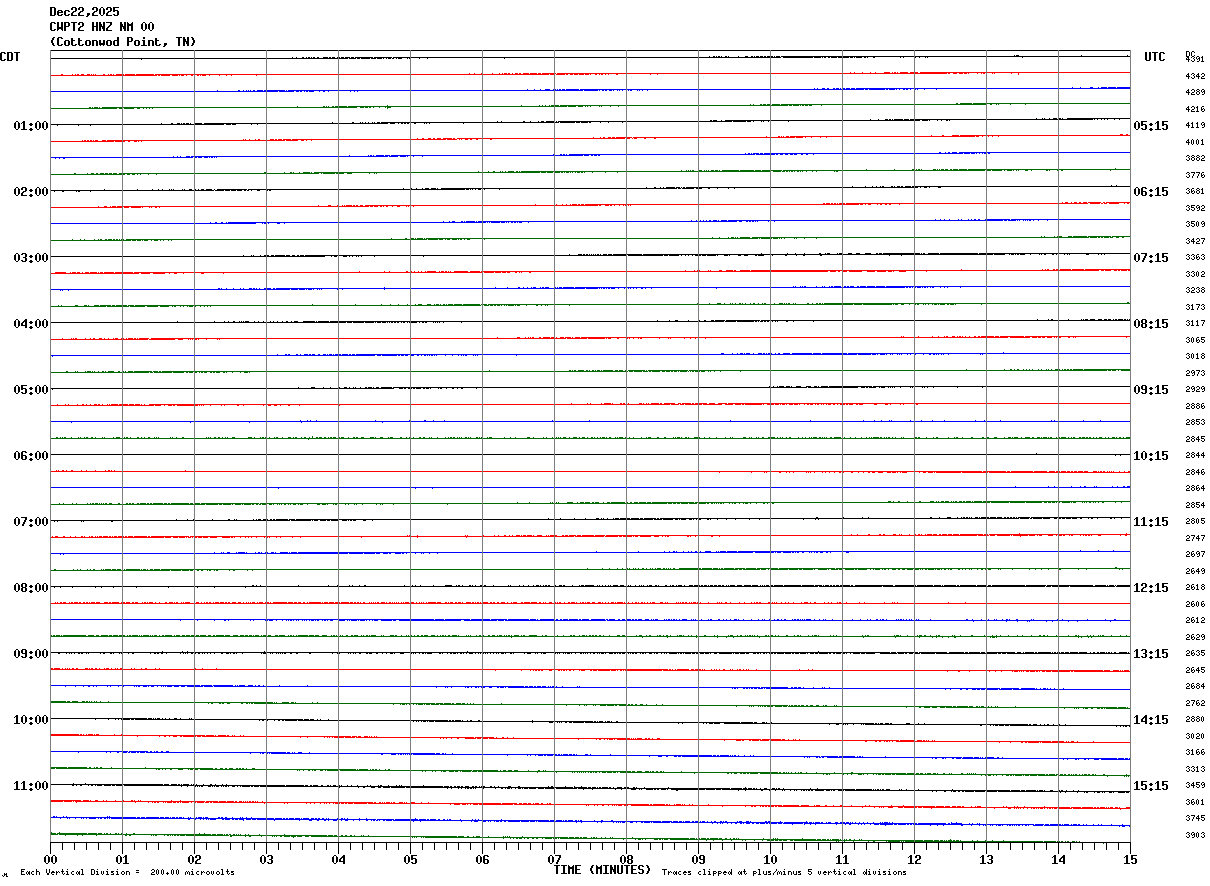Click the DC offset value 2635

pos(1195,653)
